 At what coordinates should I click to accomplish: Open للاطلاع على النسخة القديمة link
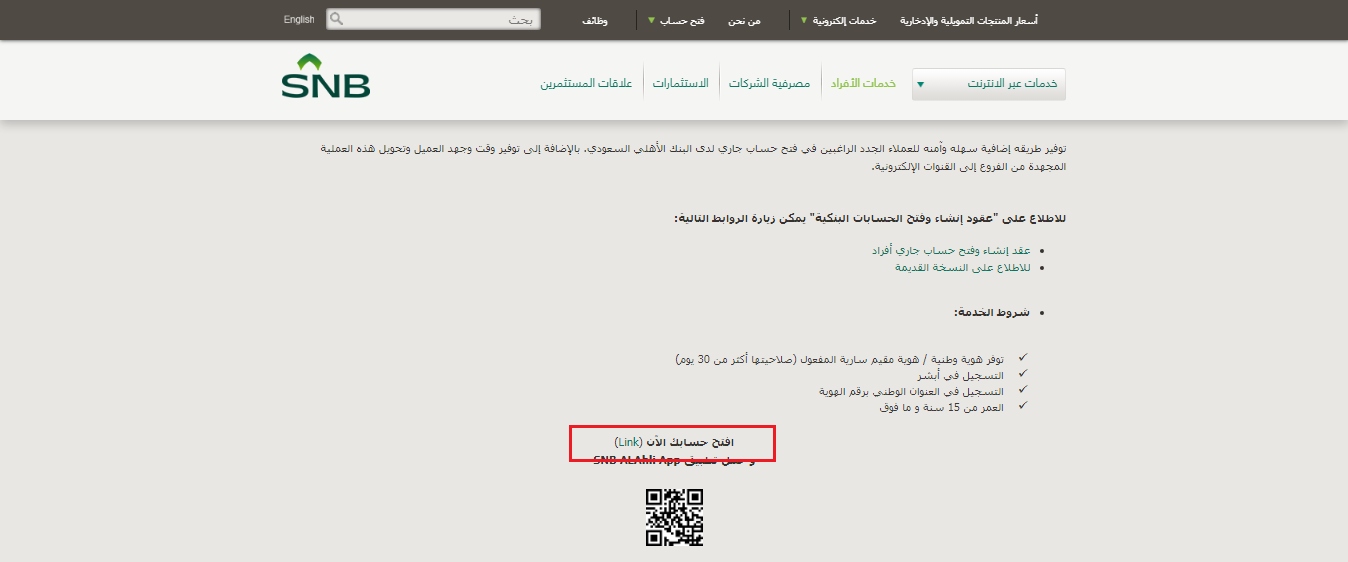coord(962,268)
